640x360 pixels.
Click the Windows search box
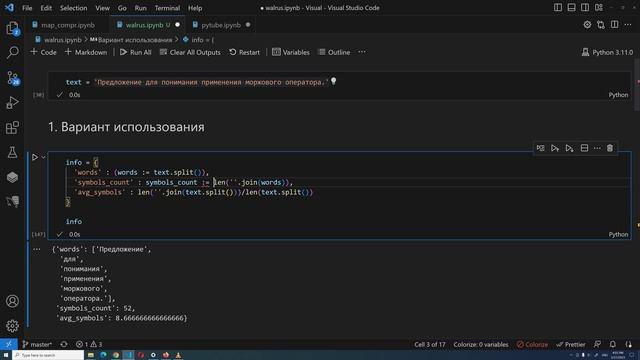point(48,355)
